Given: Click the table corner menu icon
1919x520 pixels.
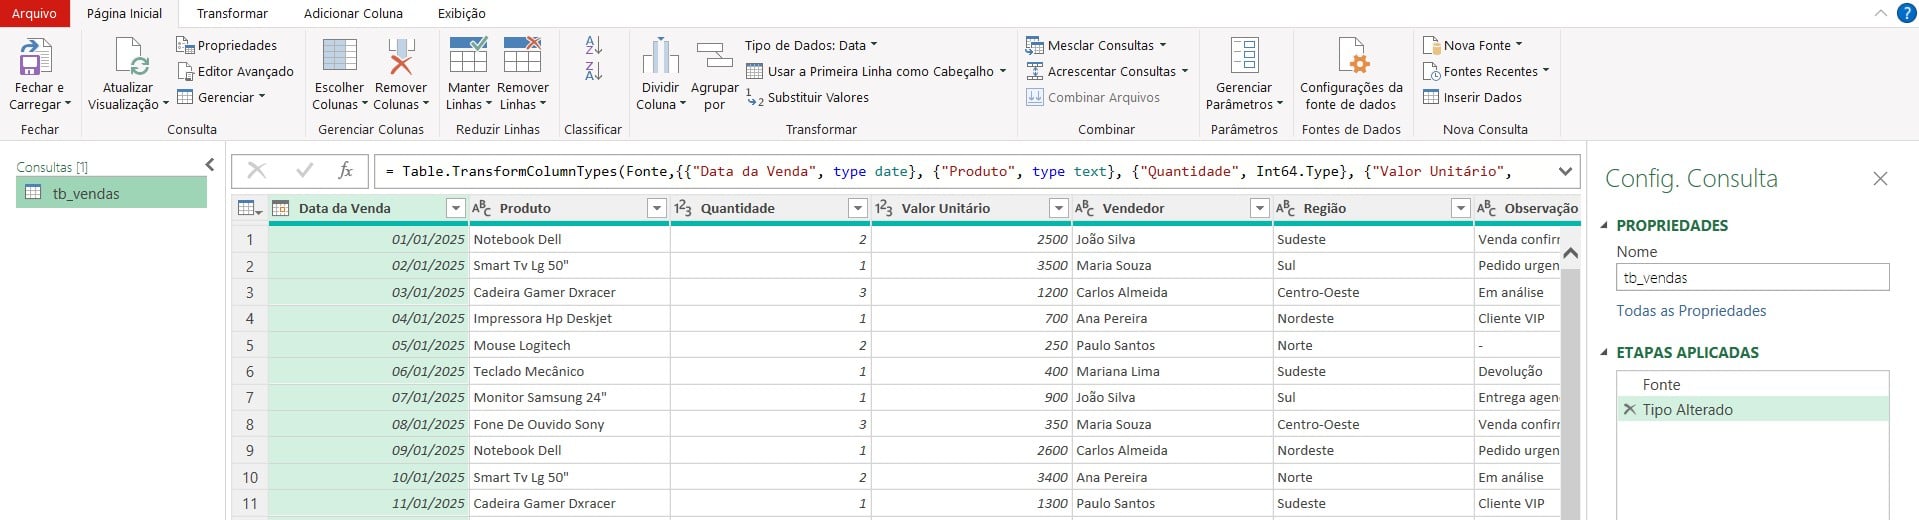Looking at the screenshot, I should coord(249,208).
